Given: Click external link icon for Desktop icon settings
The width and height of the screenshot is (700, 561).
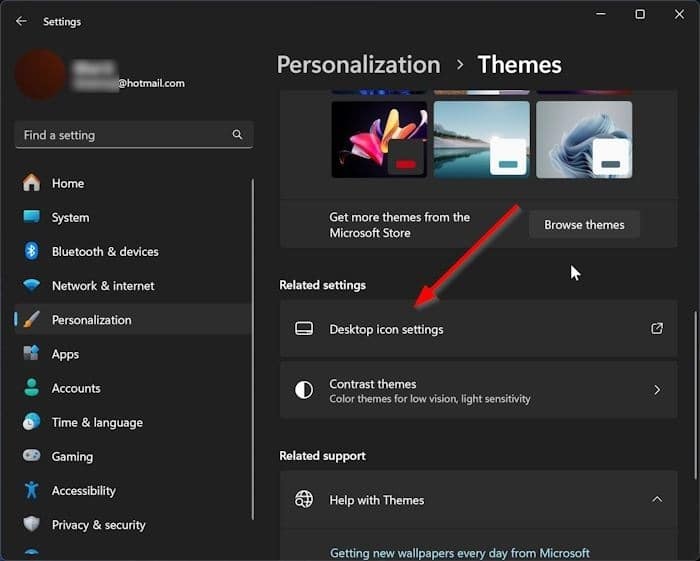Looking at the screenshot, I should [657, 328].
